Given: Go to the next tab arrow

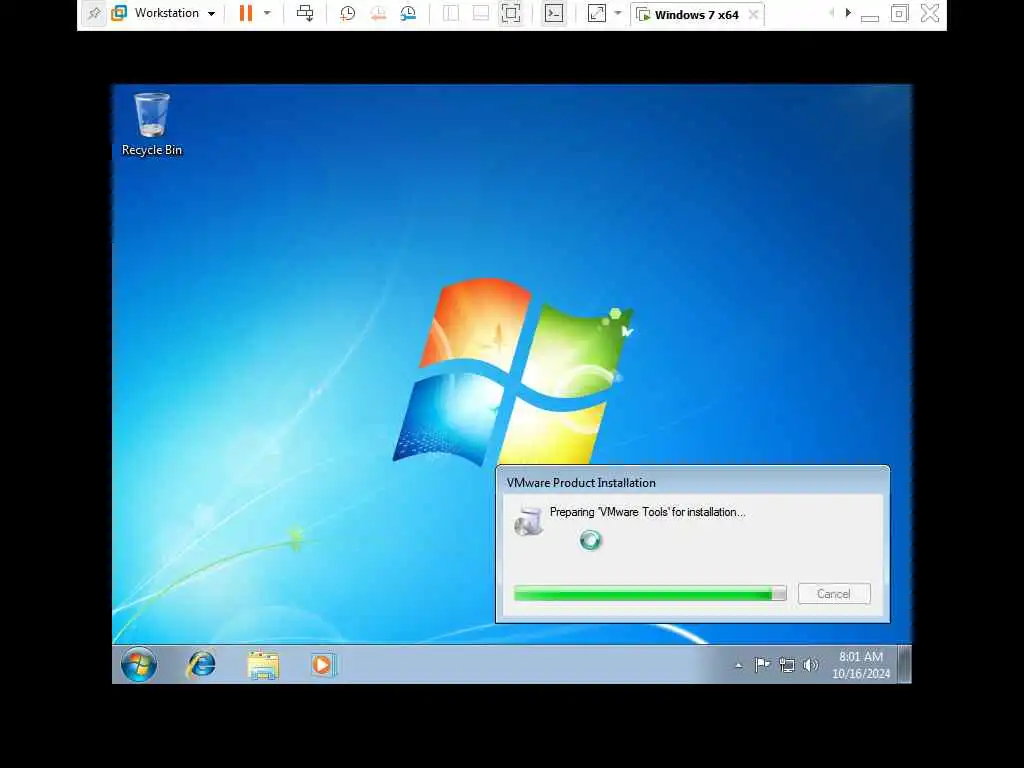Looking at the screenshot, I should pos(848,12).
